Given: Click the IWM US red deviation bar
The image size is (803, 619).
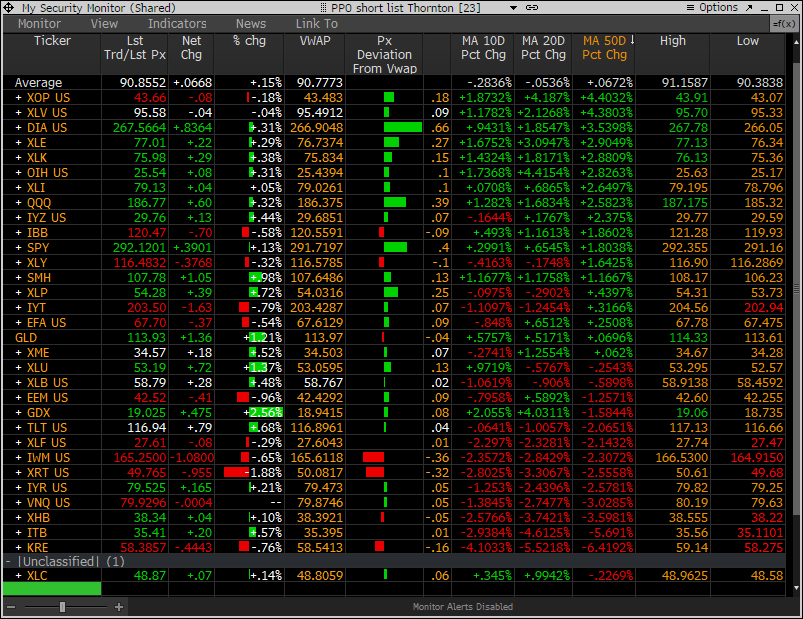Looking at the screenshot, I should [x=373, y=458].
